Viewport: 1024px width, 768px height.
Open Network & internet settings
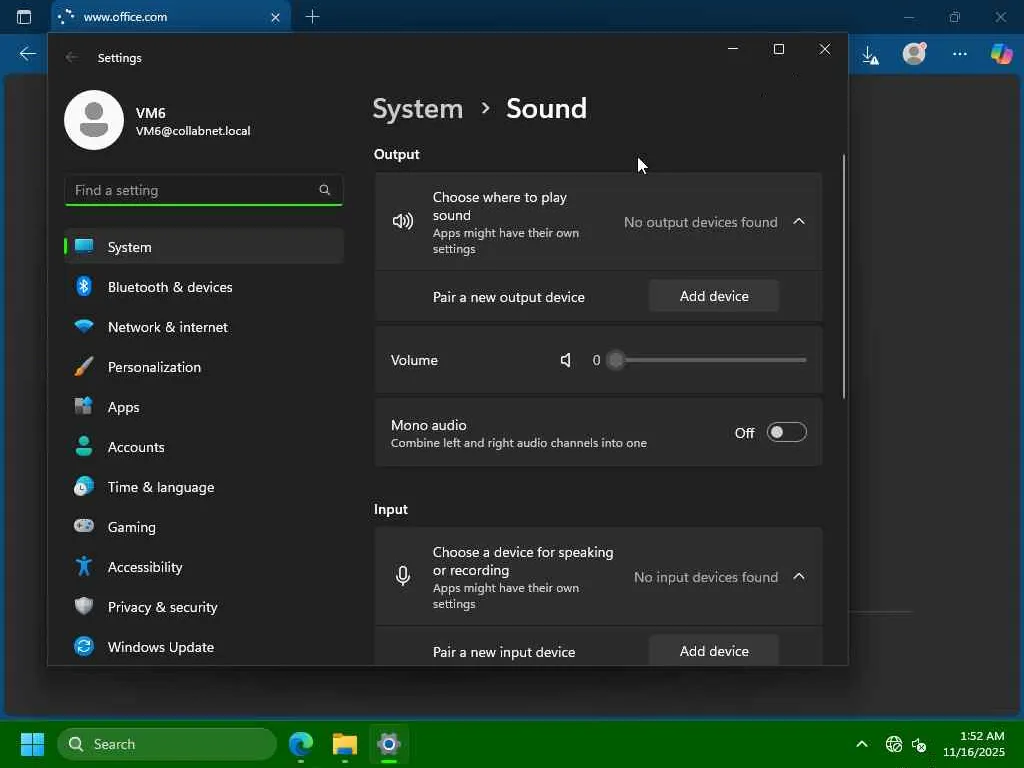[x=167, y=327]
